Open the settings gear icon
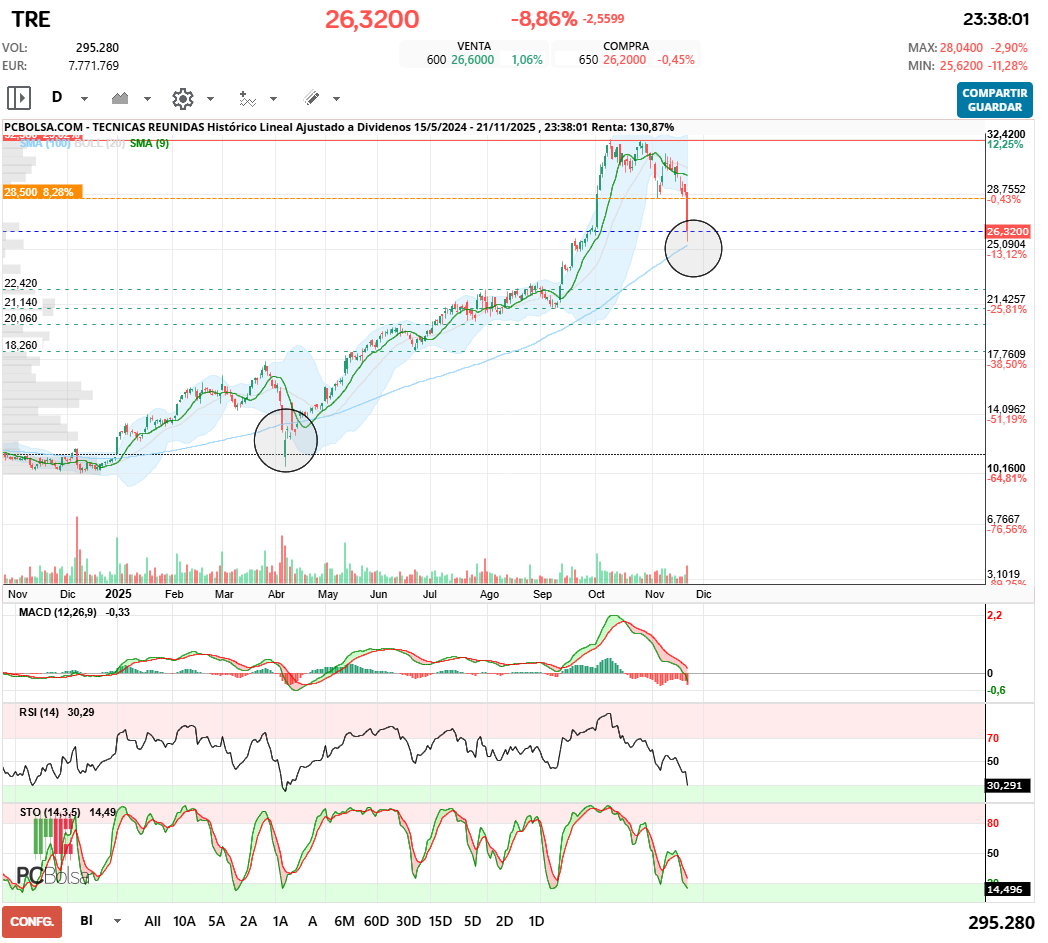The image size is (1048, 943). click(x=182, y=98)
